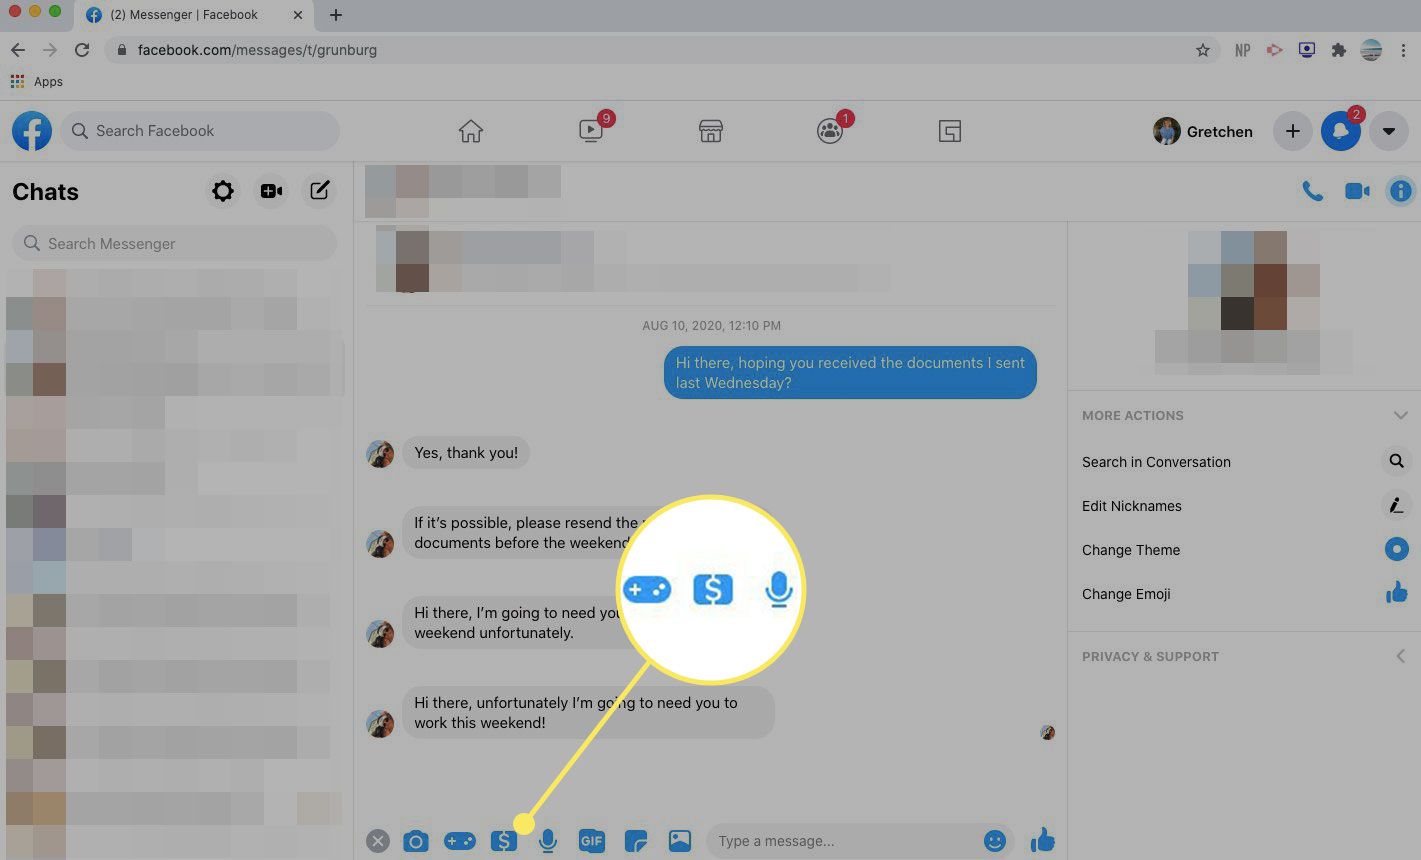The width and height of the screenshot is (1421, 860).
Task: Open the GIF picker
Action: [592, 841]
